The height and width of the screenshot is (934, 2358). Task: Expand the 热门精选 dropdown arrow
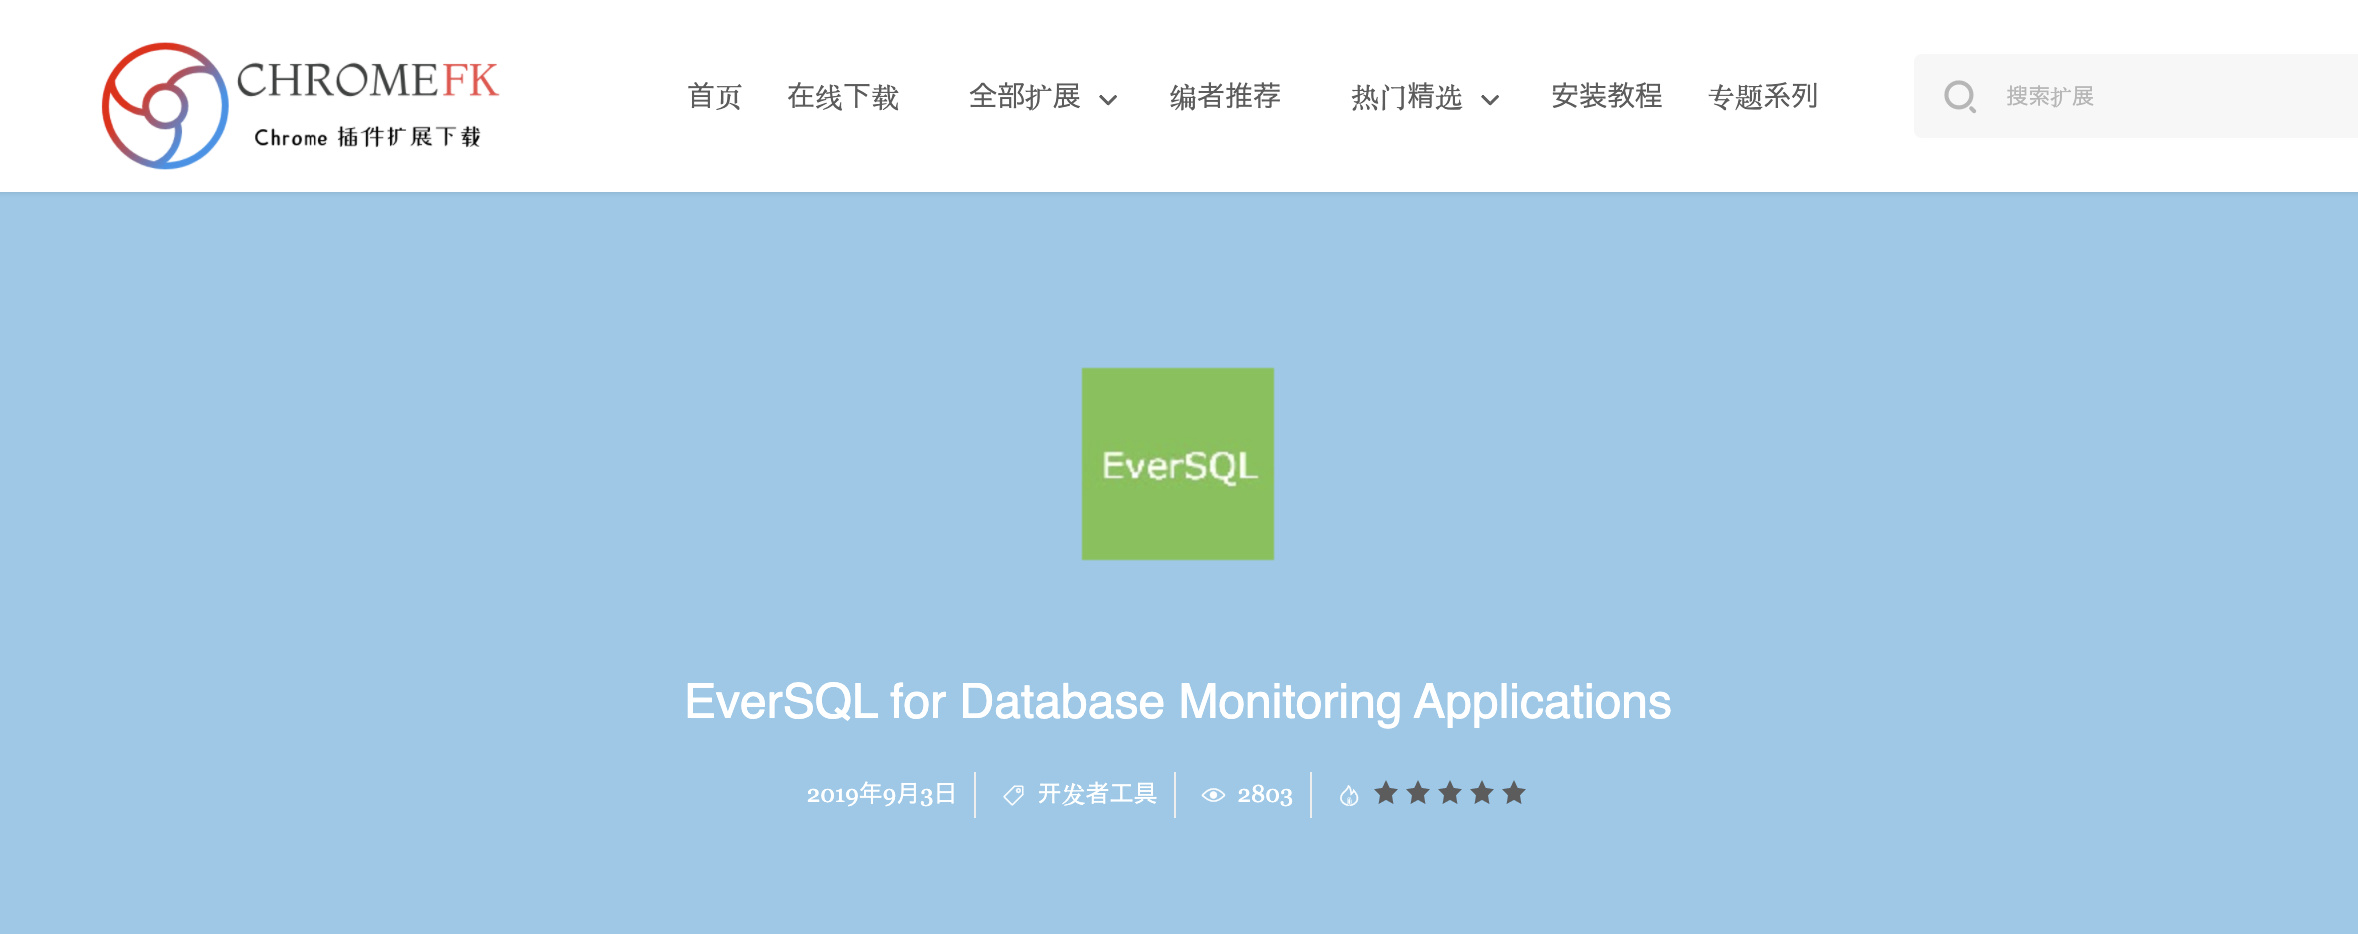(1490, 100)
